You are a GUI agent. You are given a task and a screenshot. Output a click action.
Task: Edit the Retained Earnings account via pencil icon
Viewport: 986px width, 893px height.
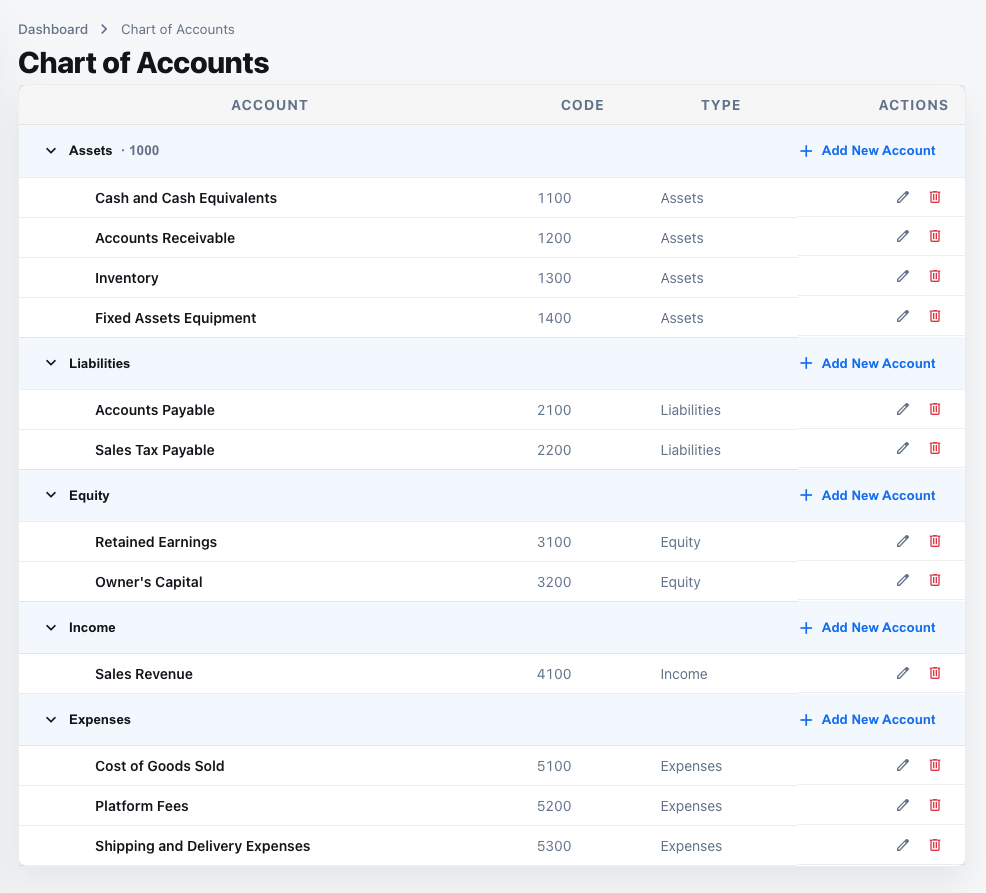coord(903,541)
